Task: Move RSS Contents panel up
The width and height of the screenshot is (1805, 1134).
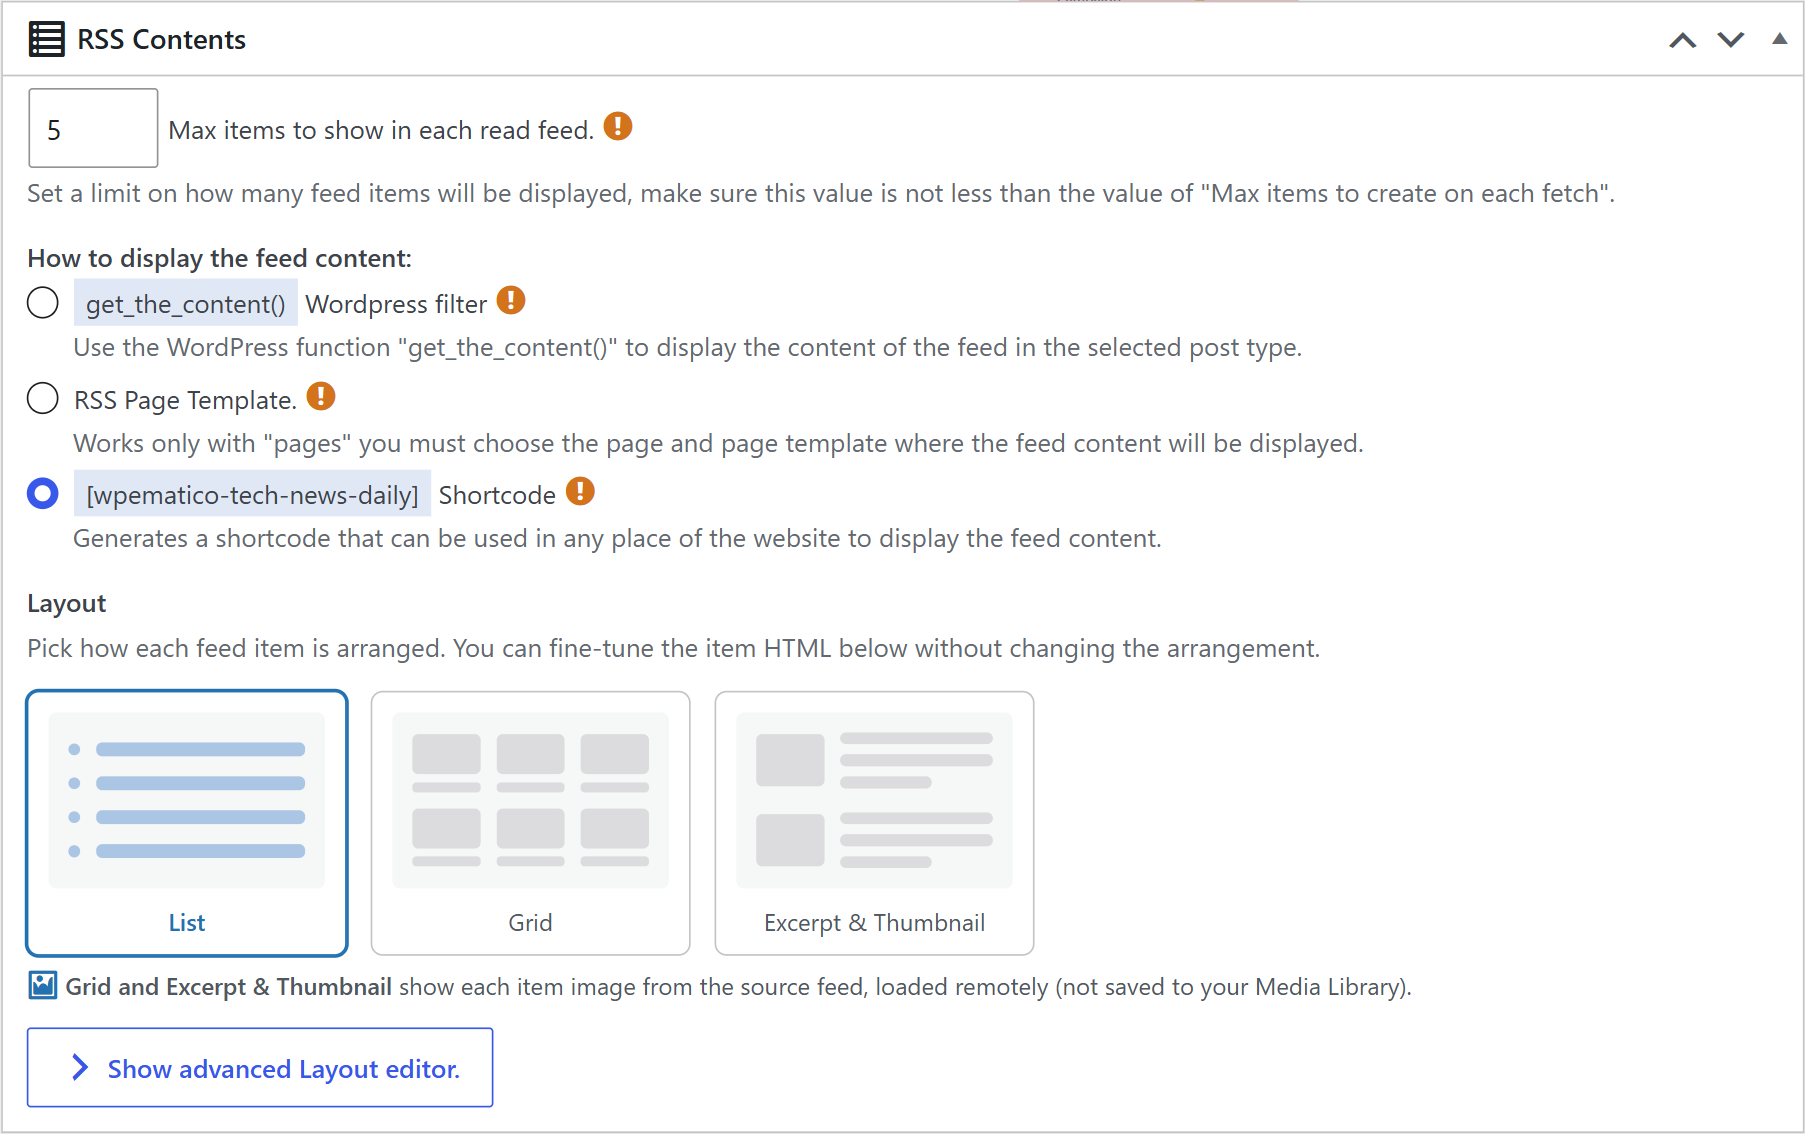Action: click(x=1683, y=40)
